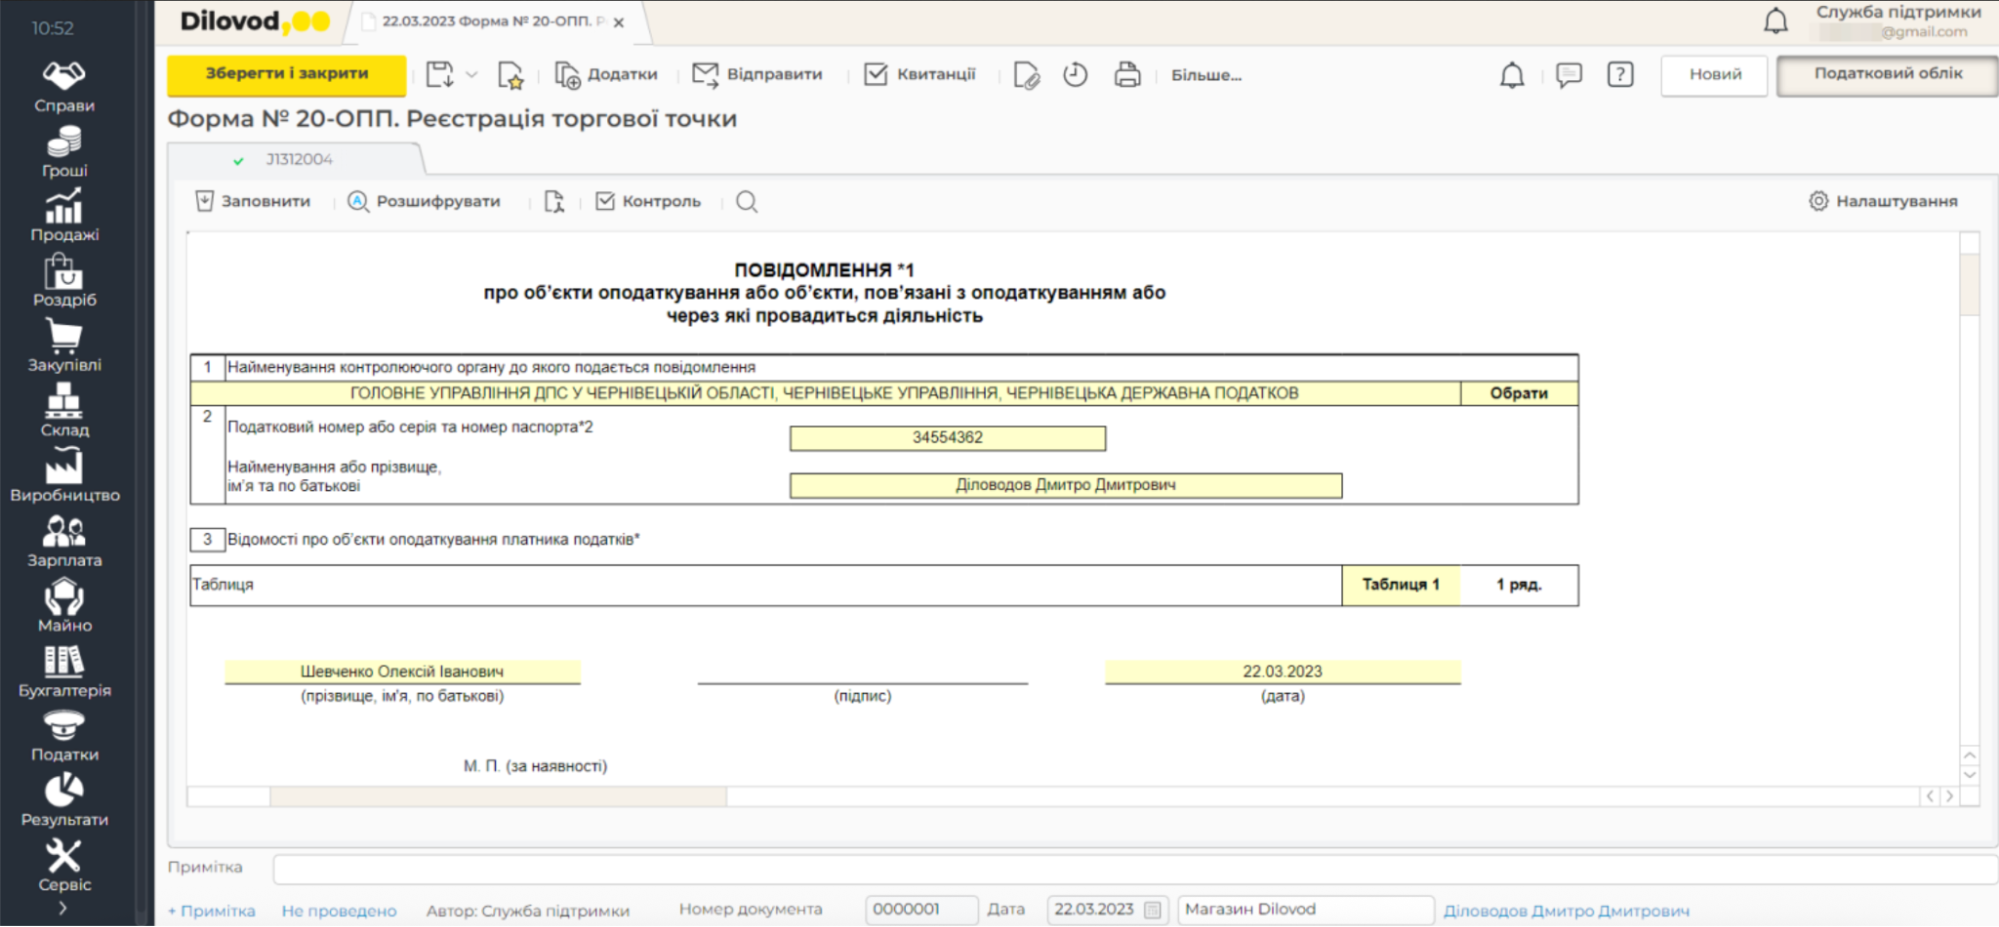Click the print icon in toolbar
Viewport: 1999px width, 927px height.
1127,75
